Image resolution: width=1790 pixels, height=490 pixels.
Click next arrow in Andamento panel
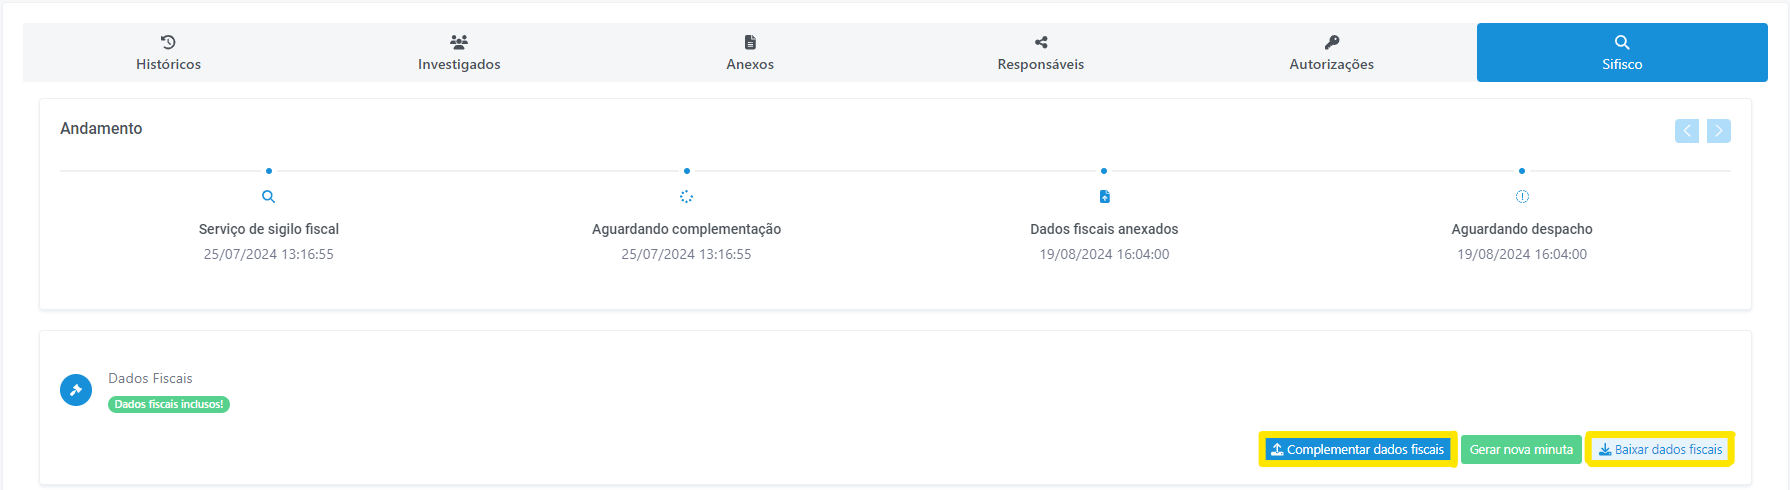tap(1719, 131)
